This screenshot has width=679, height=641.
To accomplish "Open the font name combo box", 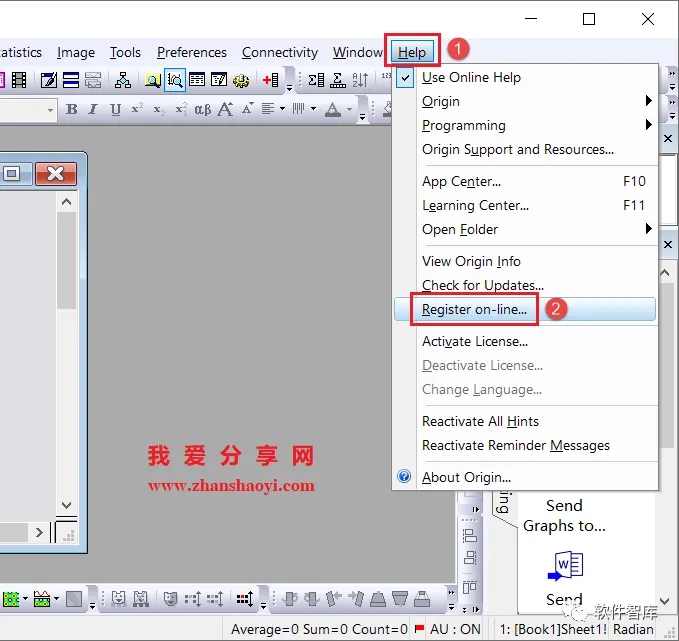I will point(27,110).
